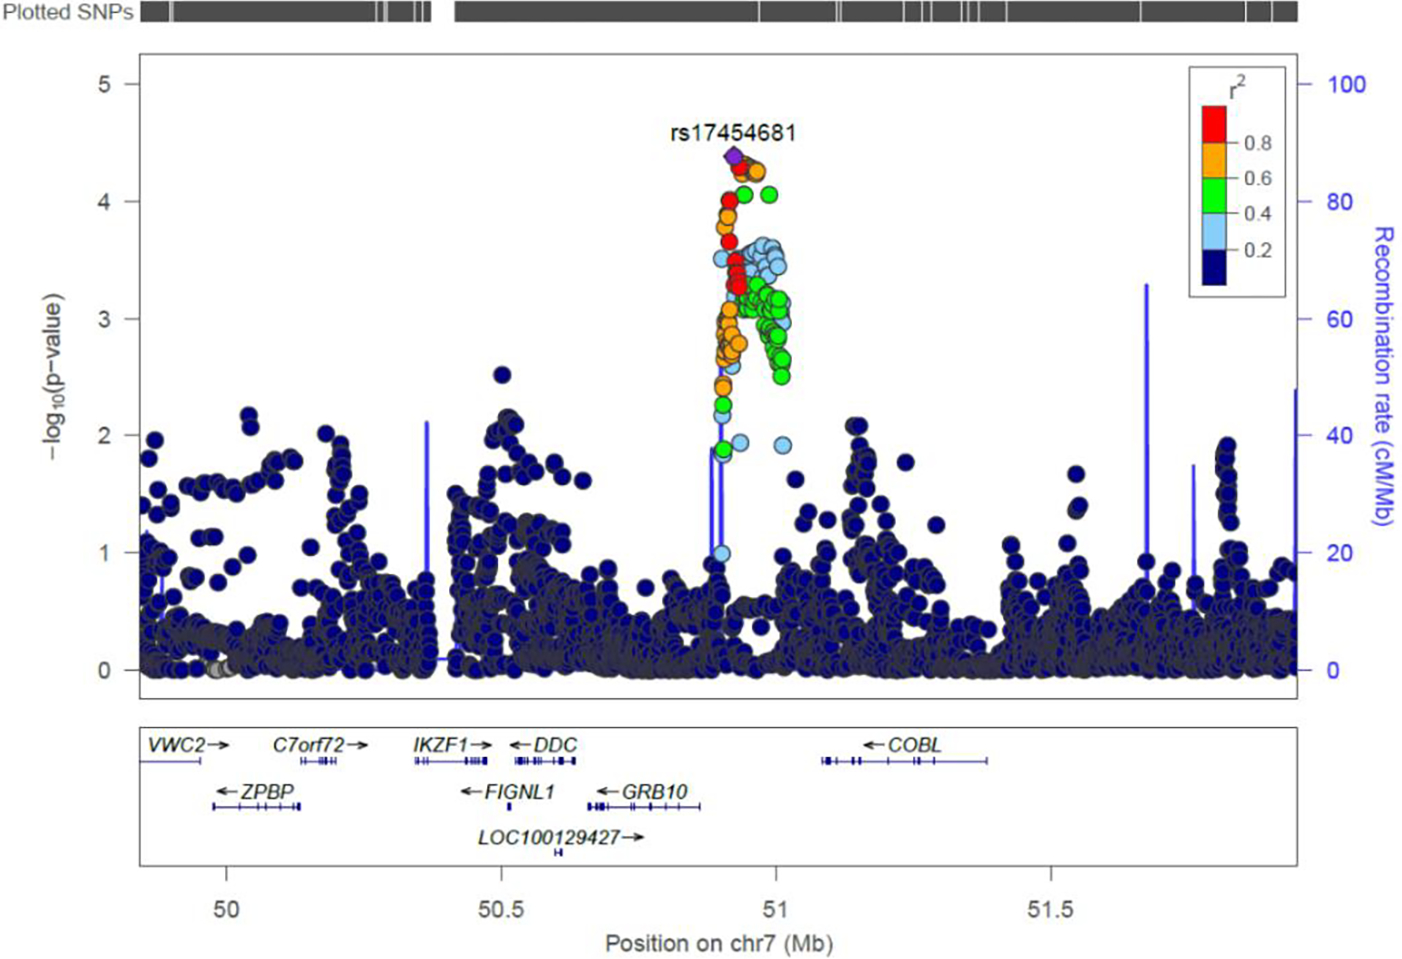The image size is (1402, 959).
Task: Pick the orange r² legend swatch
Action: (1214, 160)
